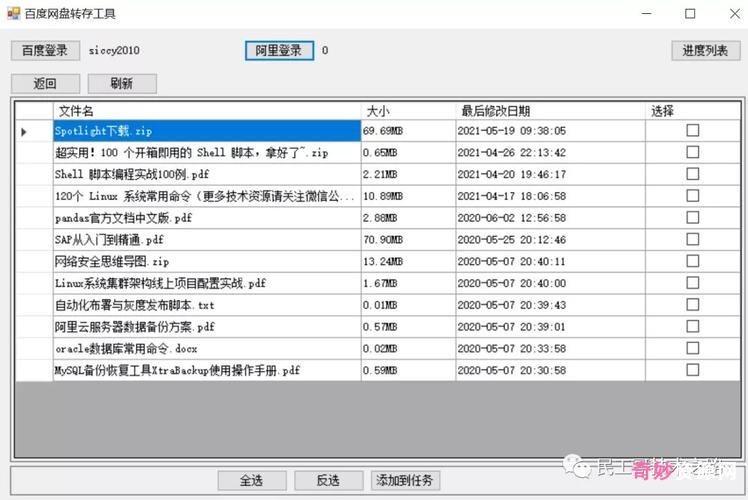
Task: Close the 百度网盘转存工具 window
Action: (735, 13)
